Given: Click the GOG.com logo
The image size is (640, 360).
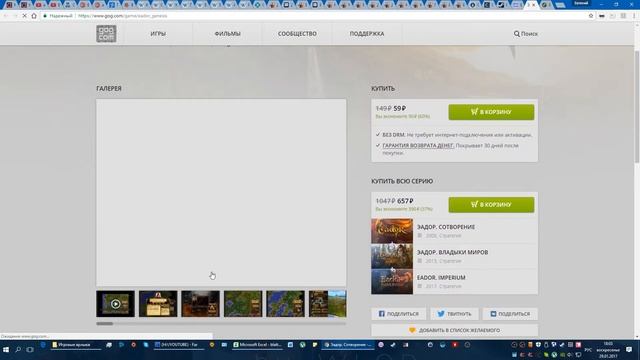Looking at the screenshot, I should (x=106, y=33).
